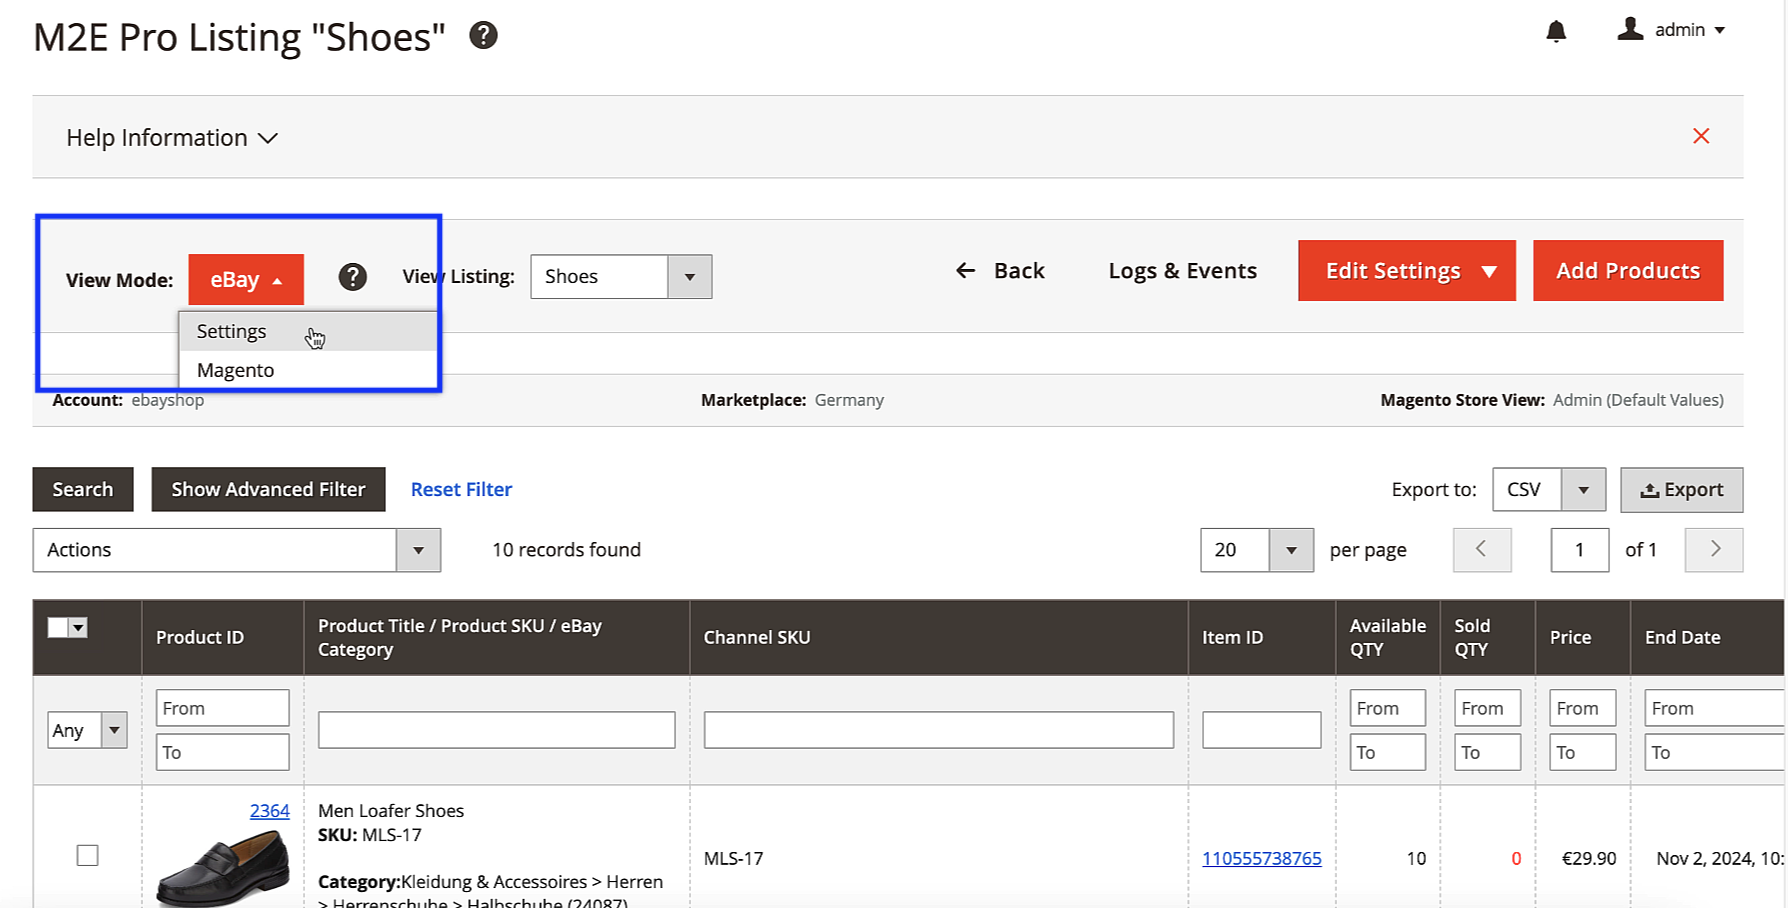
Task: Choose Settings from View Mode menu
Action: (308, 331)
